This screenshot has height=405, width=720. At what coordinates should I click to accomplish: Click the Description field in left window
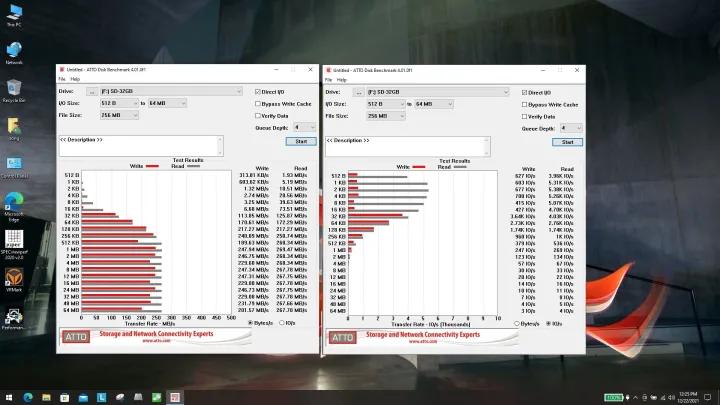(x=141, y=146)
